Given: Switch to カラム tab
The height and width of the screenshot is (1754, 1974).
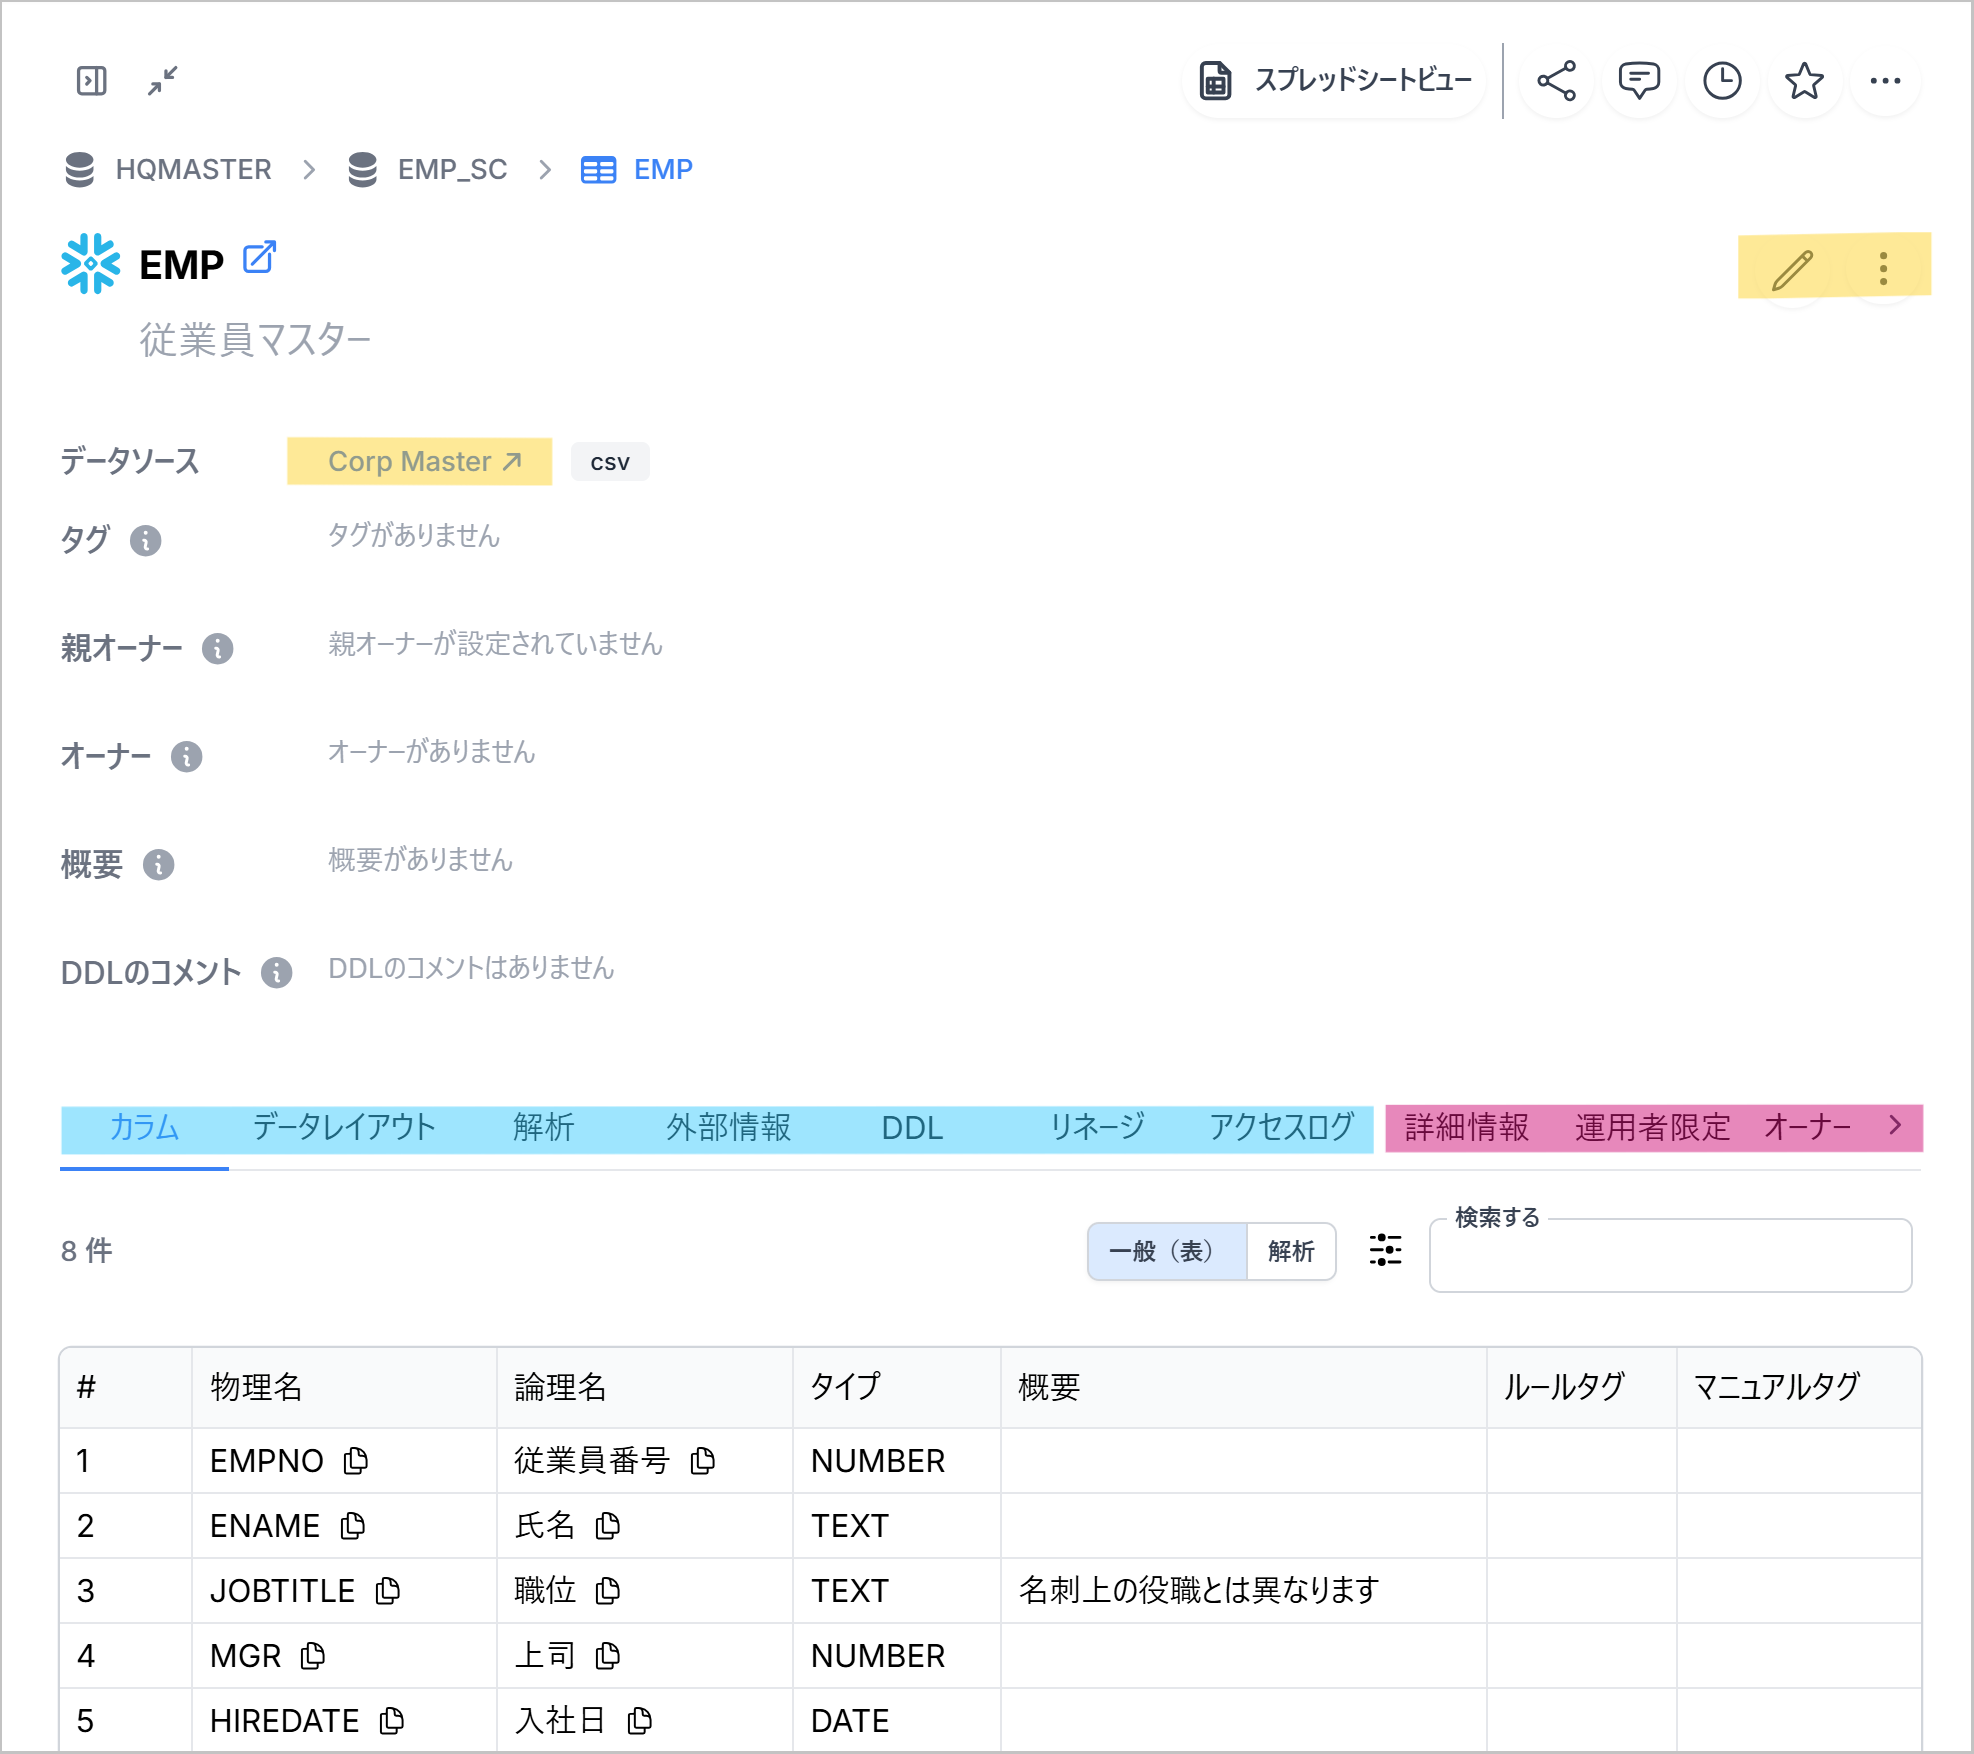Looking at the screenshot, I should pos(144,1129).
